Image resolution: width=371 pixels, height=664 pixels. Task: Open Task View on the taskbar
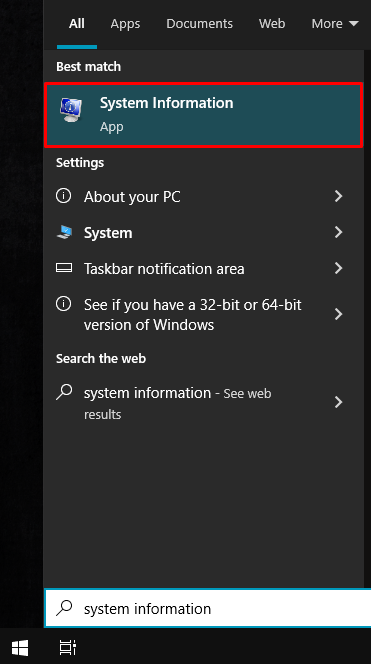click(67, 647)
